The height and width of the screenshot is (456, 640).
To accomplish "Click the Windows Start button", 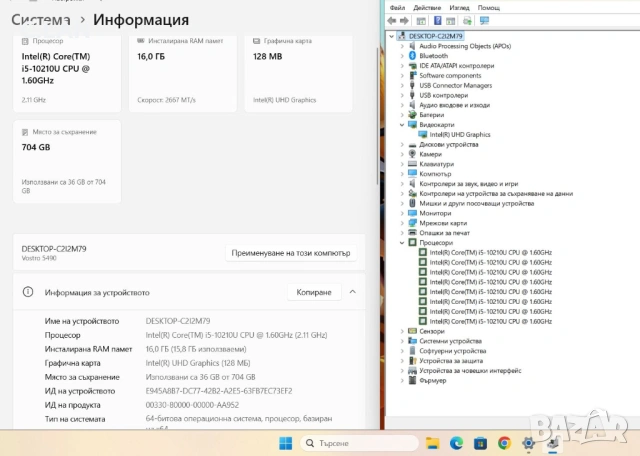I will (x=286, y=443).
